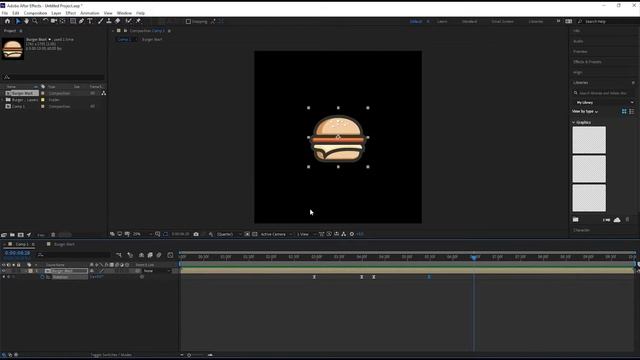This screenshot has width=640, height=360.
Task: Select the Eraser tool
Action: [118, 21]
